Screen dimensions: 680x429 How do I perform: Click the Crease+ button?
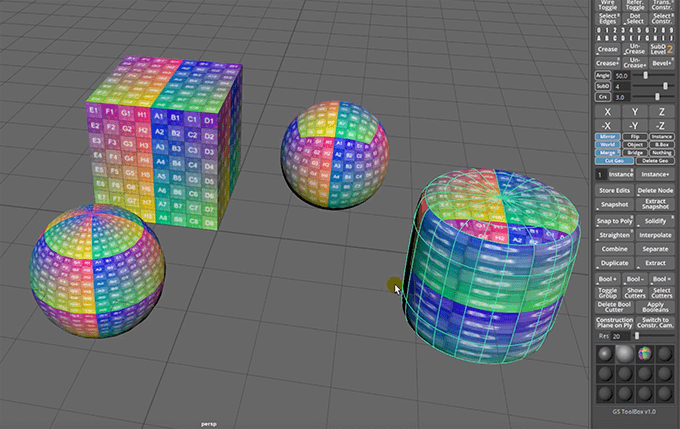tap(608, 63)
